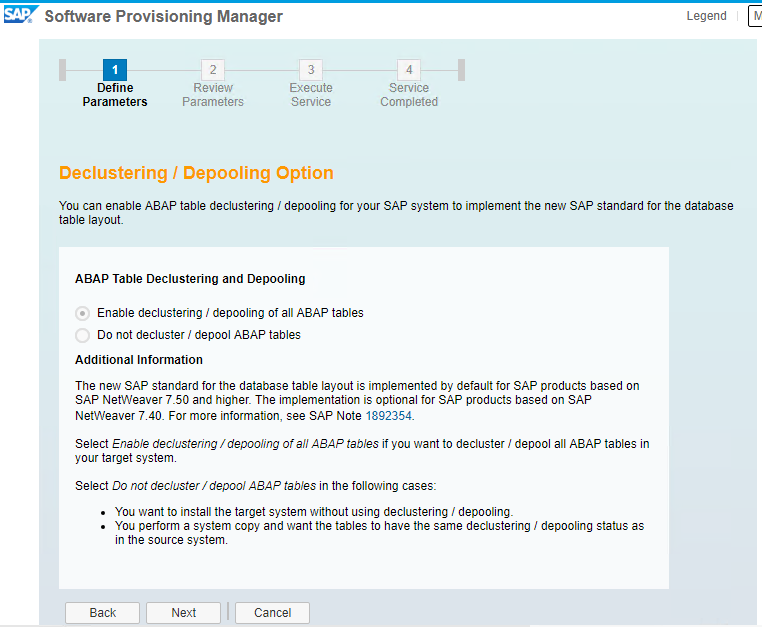This screenshot has width=762, height=627.
Task: Click the ABAP Table Declustering and Depooling label
Action: click(190, 279)
